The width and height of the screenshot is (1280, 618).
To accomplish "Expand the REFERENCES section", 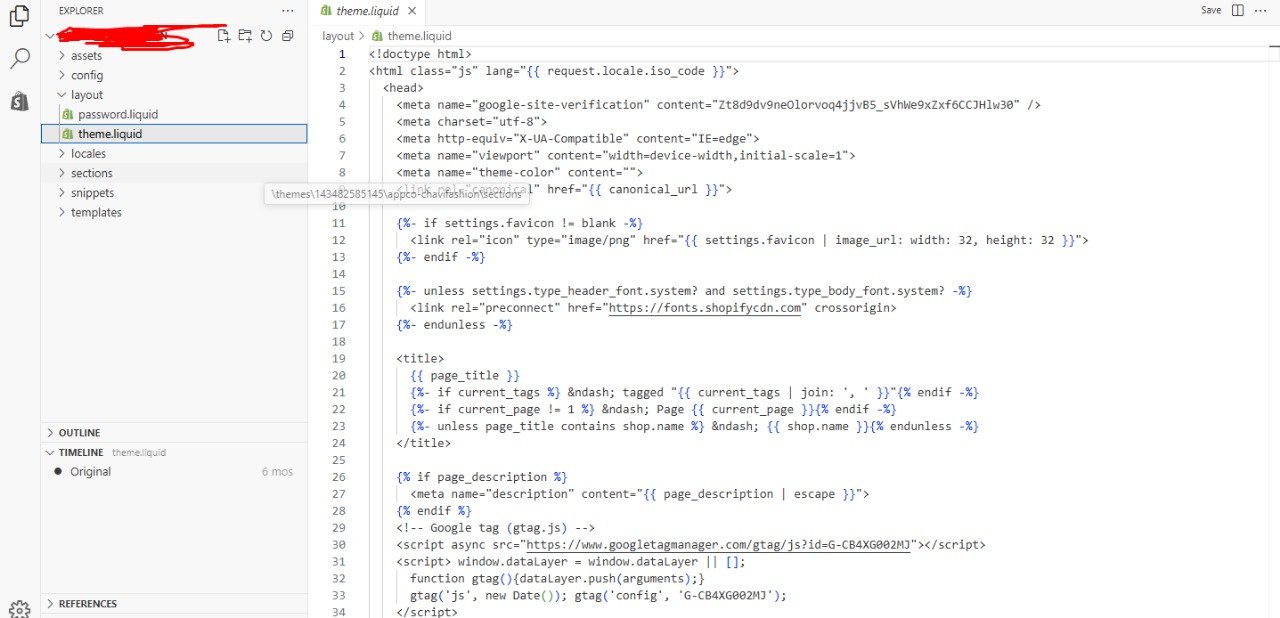I will [x=87, y=604].
